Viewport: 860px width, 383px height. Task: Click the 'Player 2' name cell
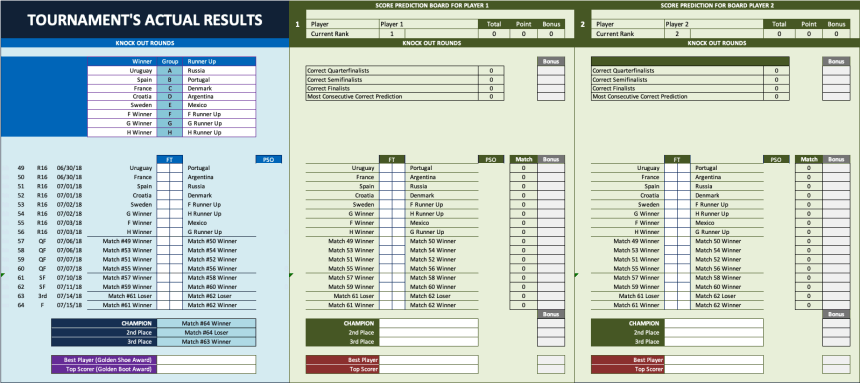[x=713, y=24]
